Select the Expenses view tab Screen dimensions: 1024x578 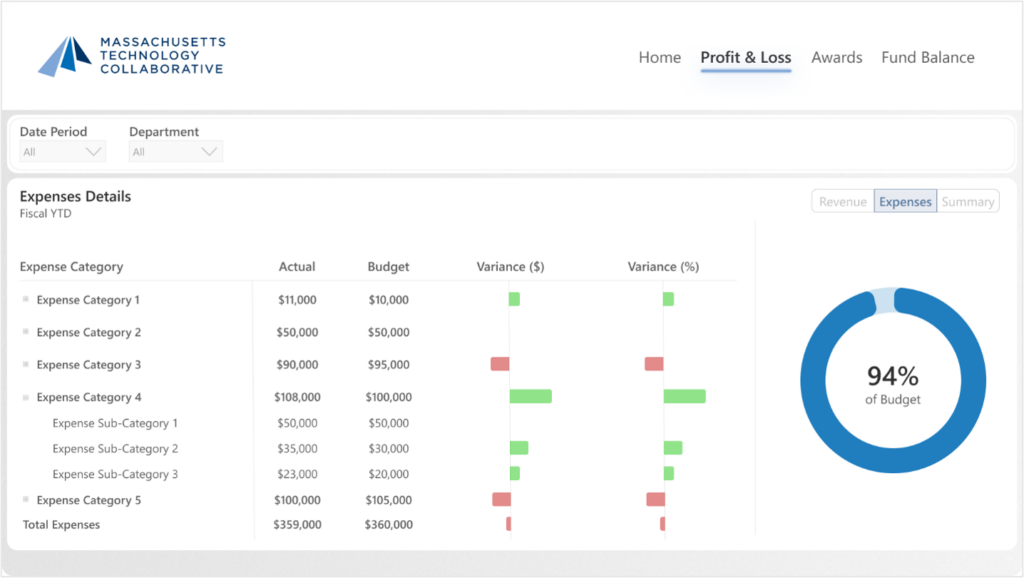pos(905,202)
